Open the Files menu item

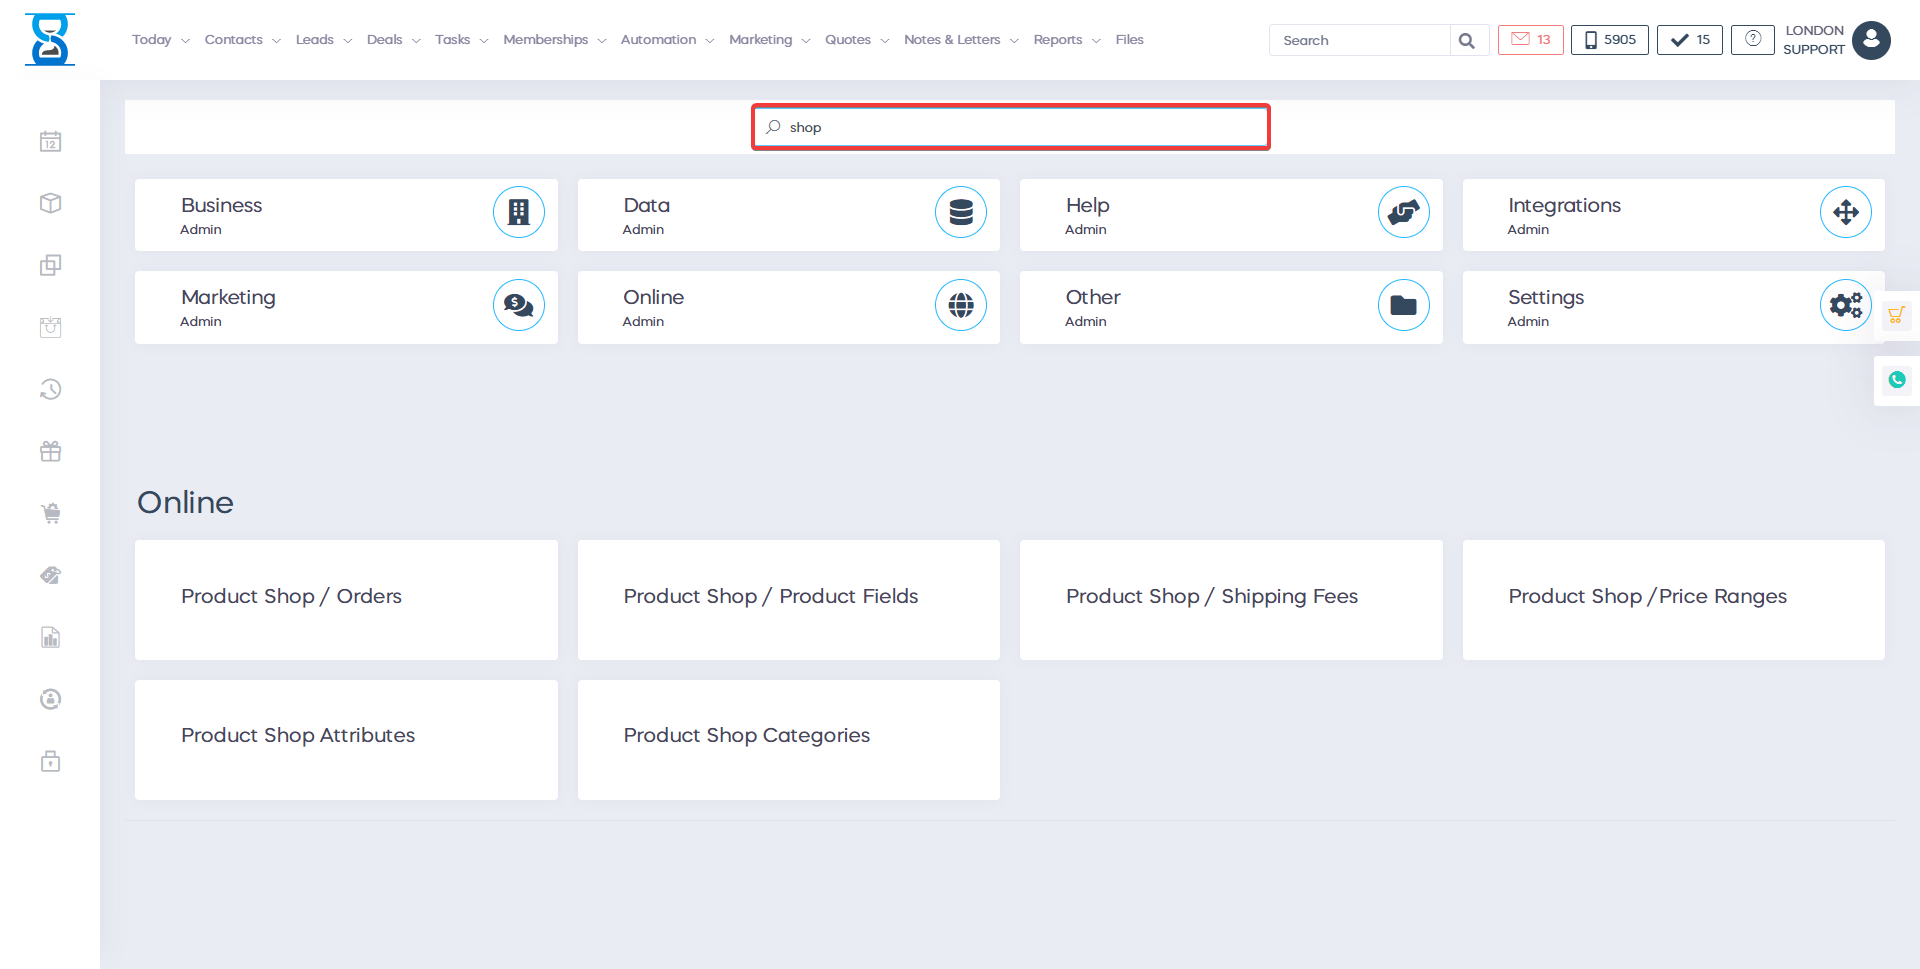(x=1129, y=40)
